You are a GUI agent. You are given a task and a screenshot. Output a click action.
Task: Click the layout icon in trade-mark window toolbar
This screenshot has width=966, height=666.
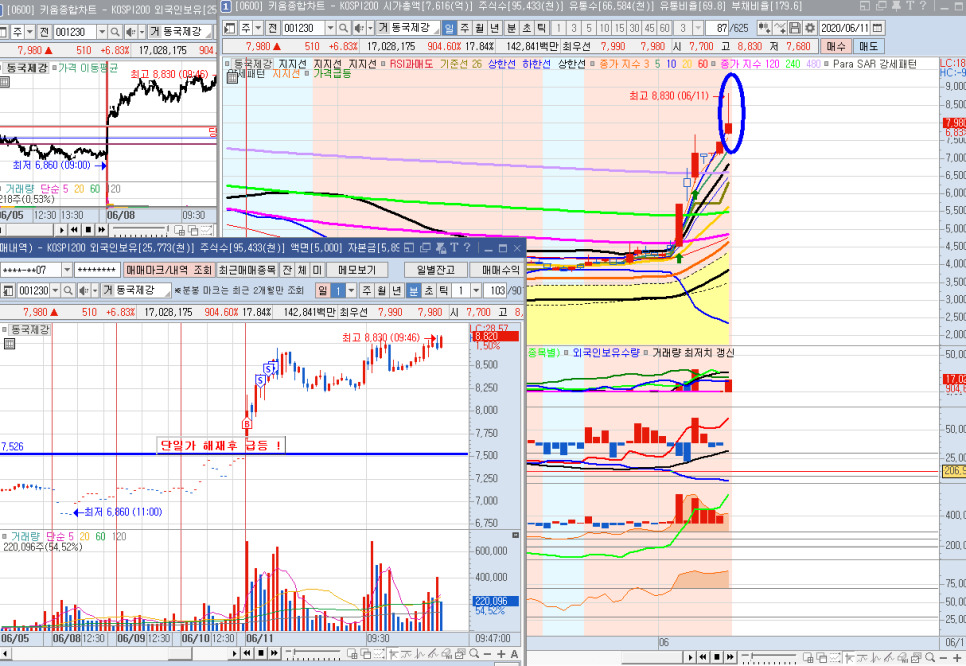click(8, 290)
